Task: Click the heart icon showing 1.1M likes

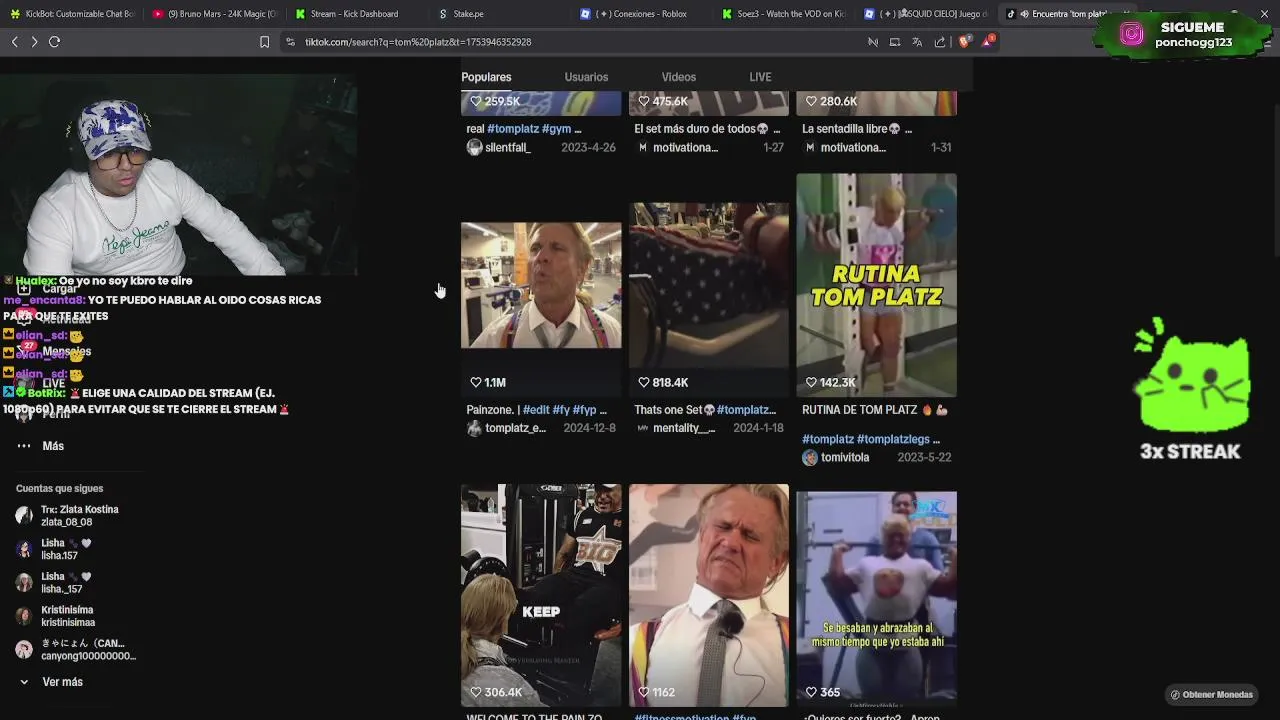Action: click(x=476, y=382)
